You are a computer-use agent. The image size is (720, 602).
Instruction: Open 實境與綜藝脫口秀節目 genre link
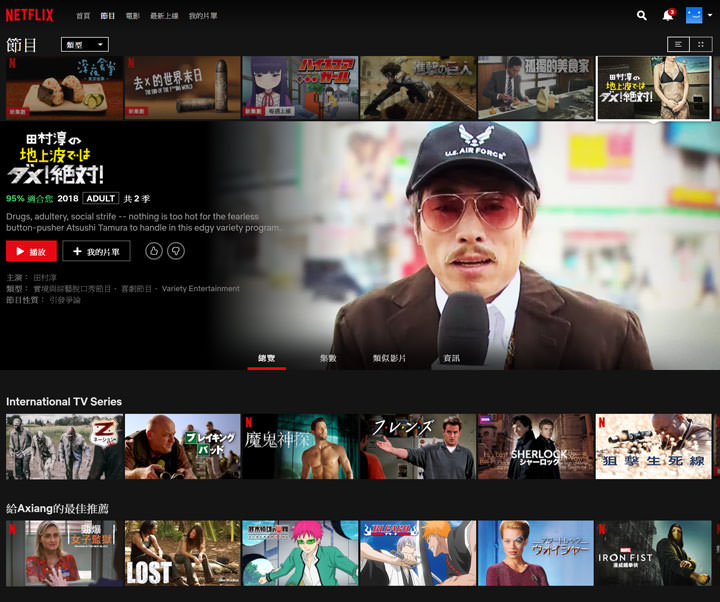coord(72,289)
